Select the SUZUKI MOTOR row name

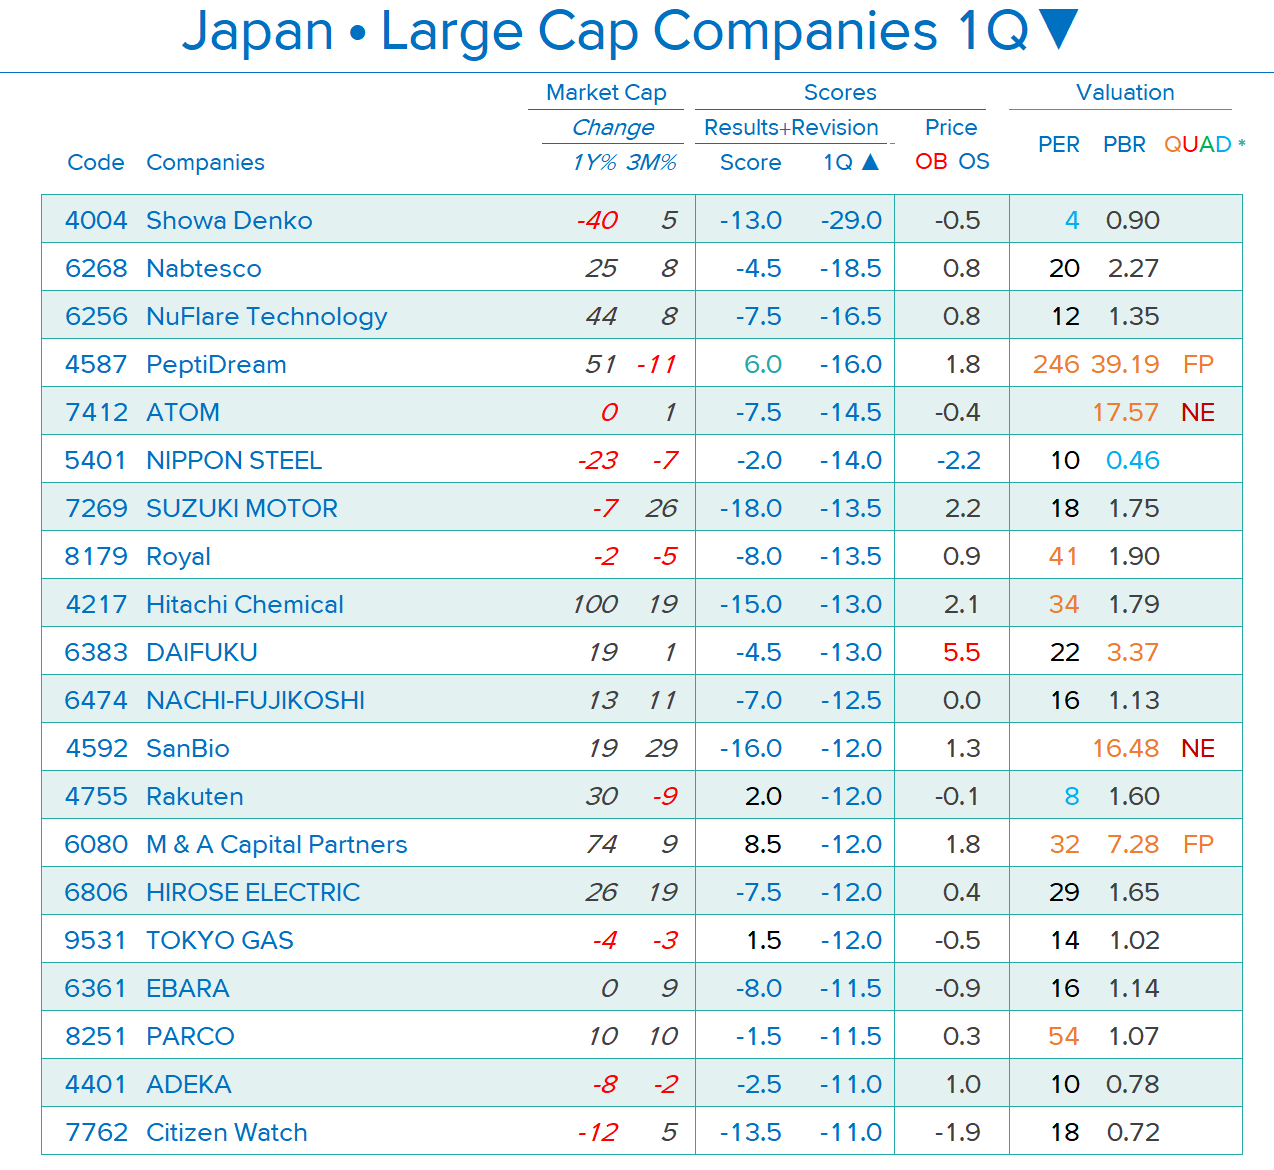pos(242,508)
